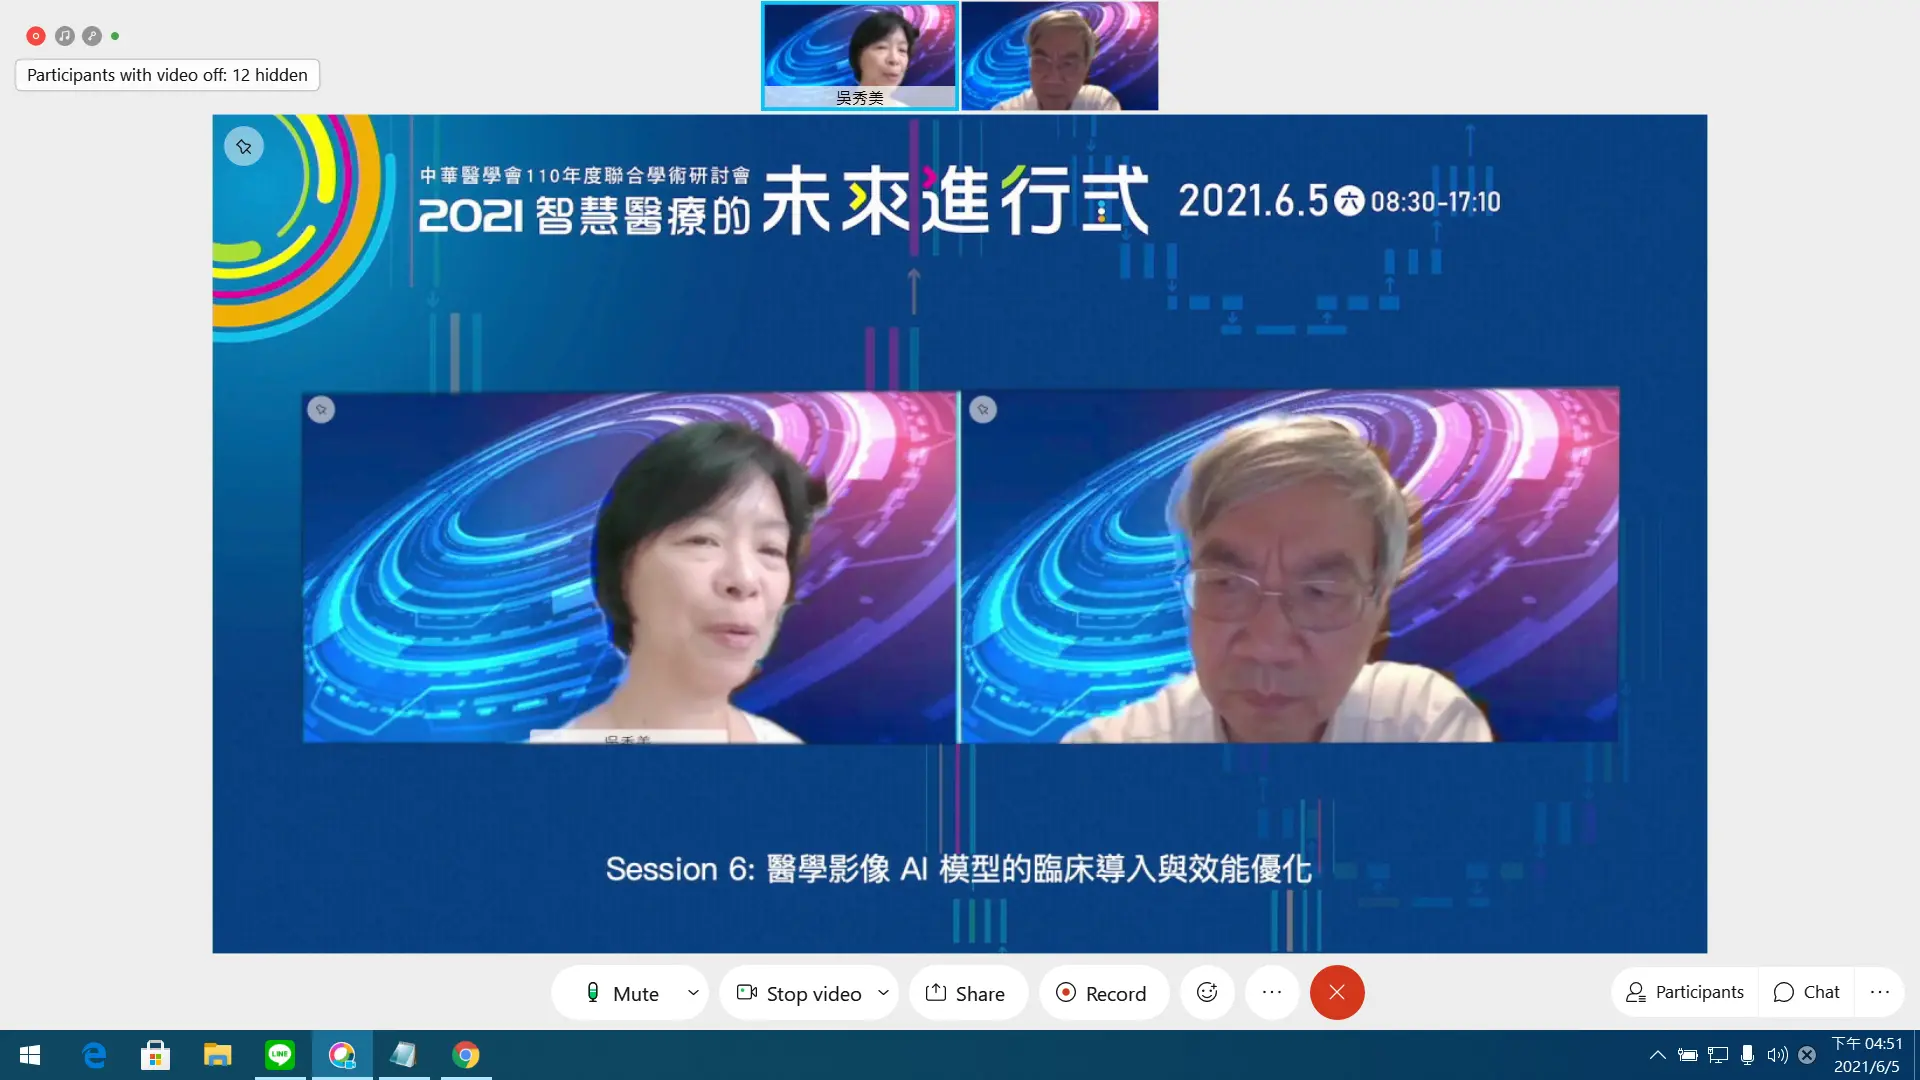Screen dimensions: 1920x1080
Task: Start recording with Record button
Action: point(1102,993)
